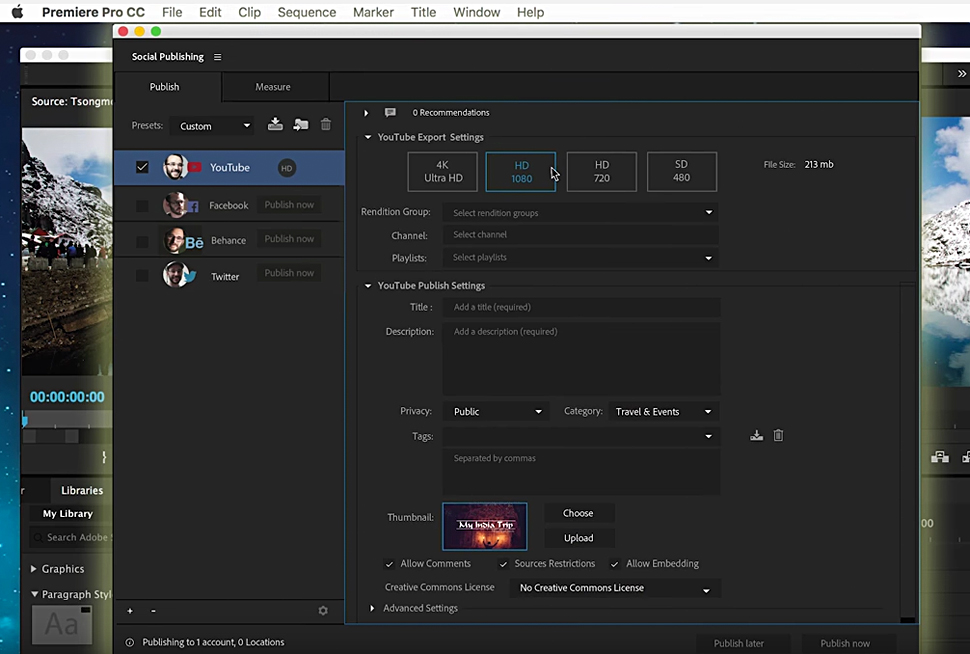Click the delete preset trash icon
The image size is (970, 654).
tap(325, 124)
